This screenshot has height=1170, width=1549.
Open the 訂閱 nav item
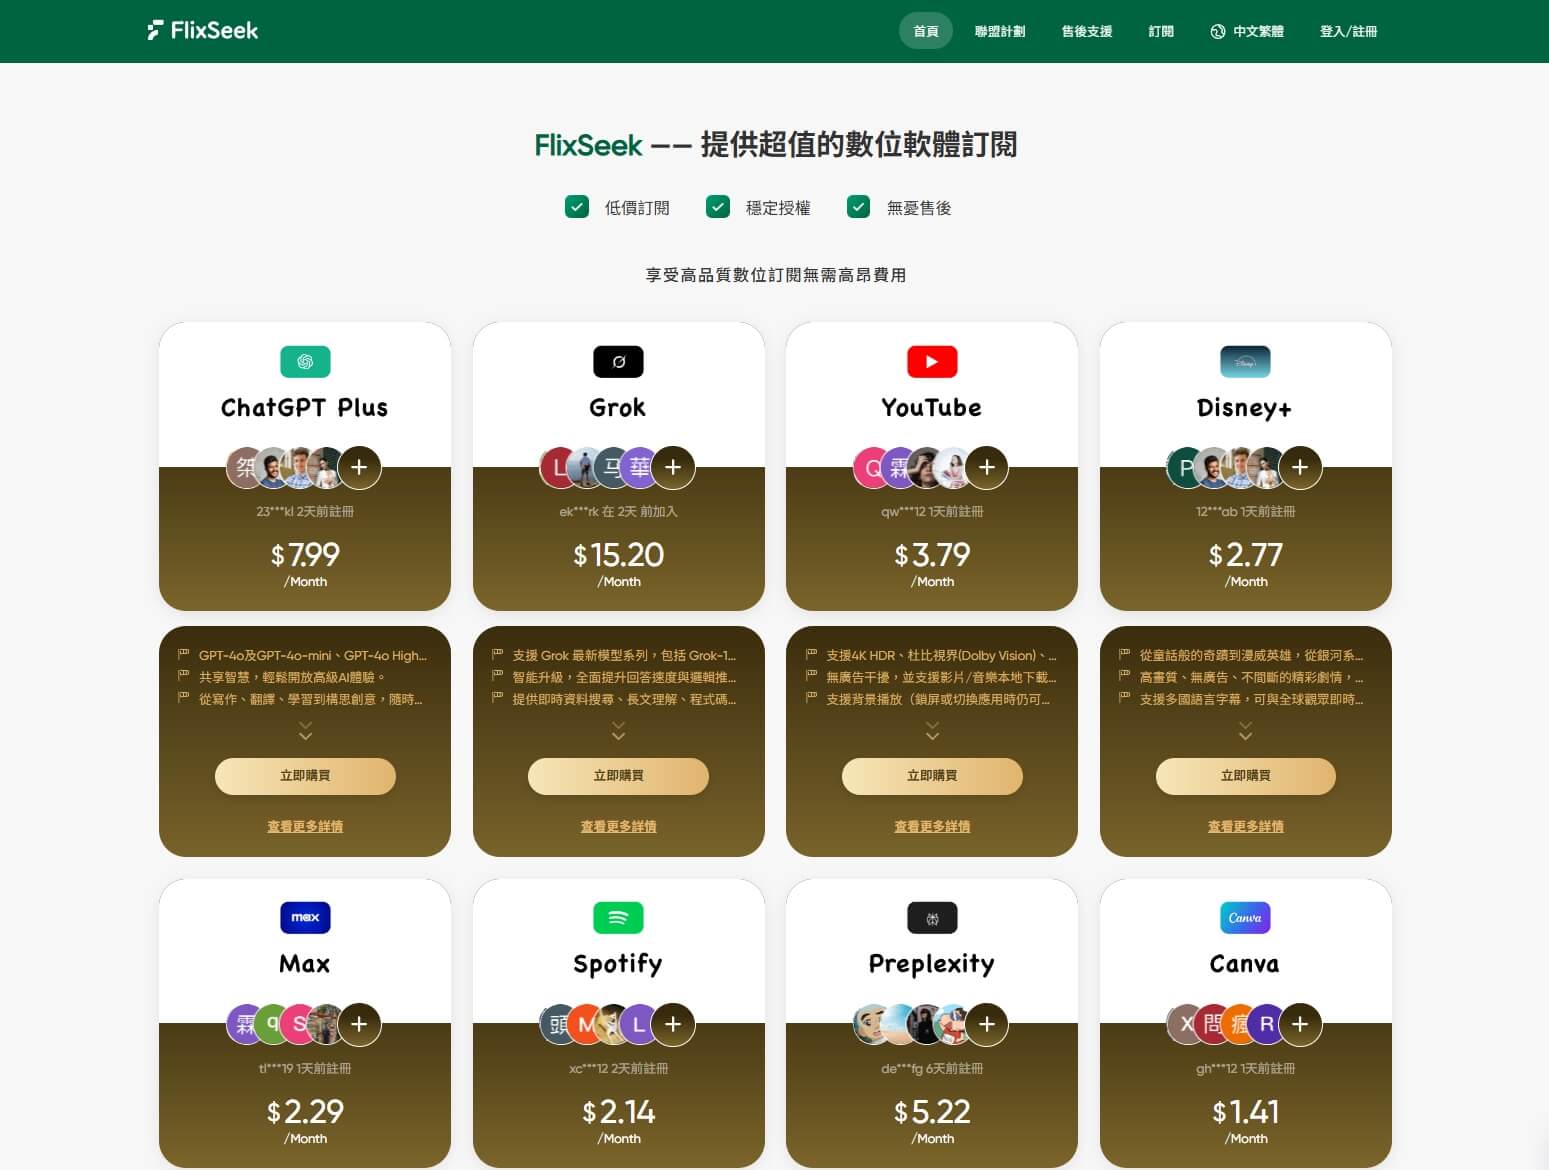coord(1161,31)
